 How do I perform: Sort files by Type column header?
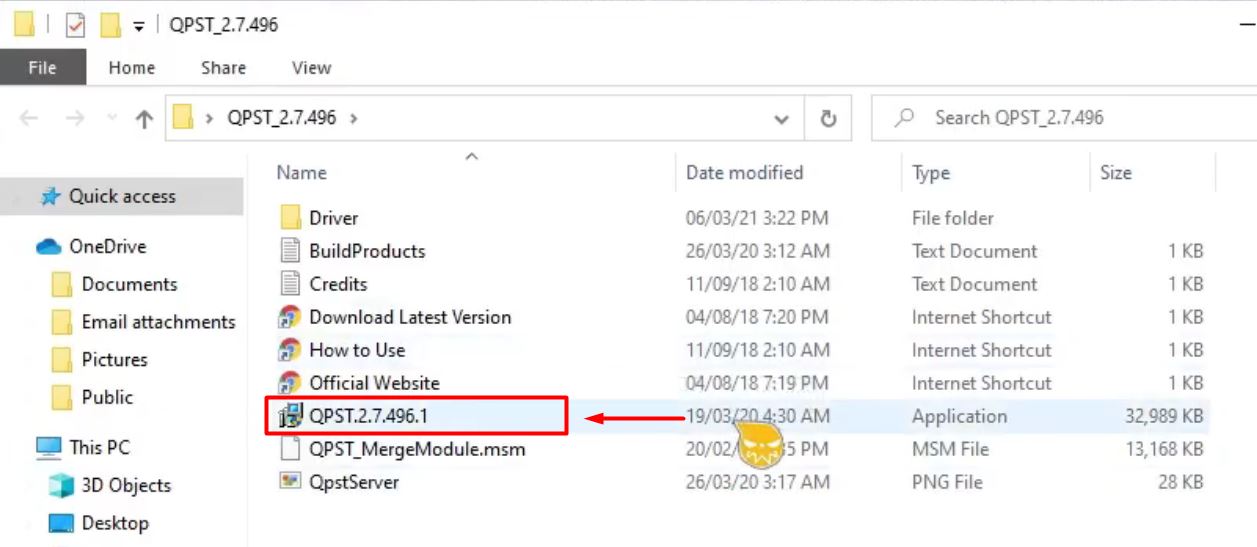[x=931, y=173]
